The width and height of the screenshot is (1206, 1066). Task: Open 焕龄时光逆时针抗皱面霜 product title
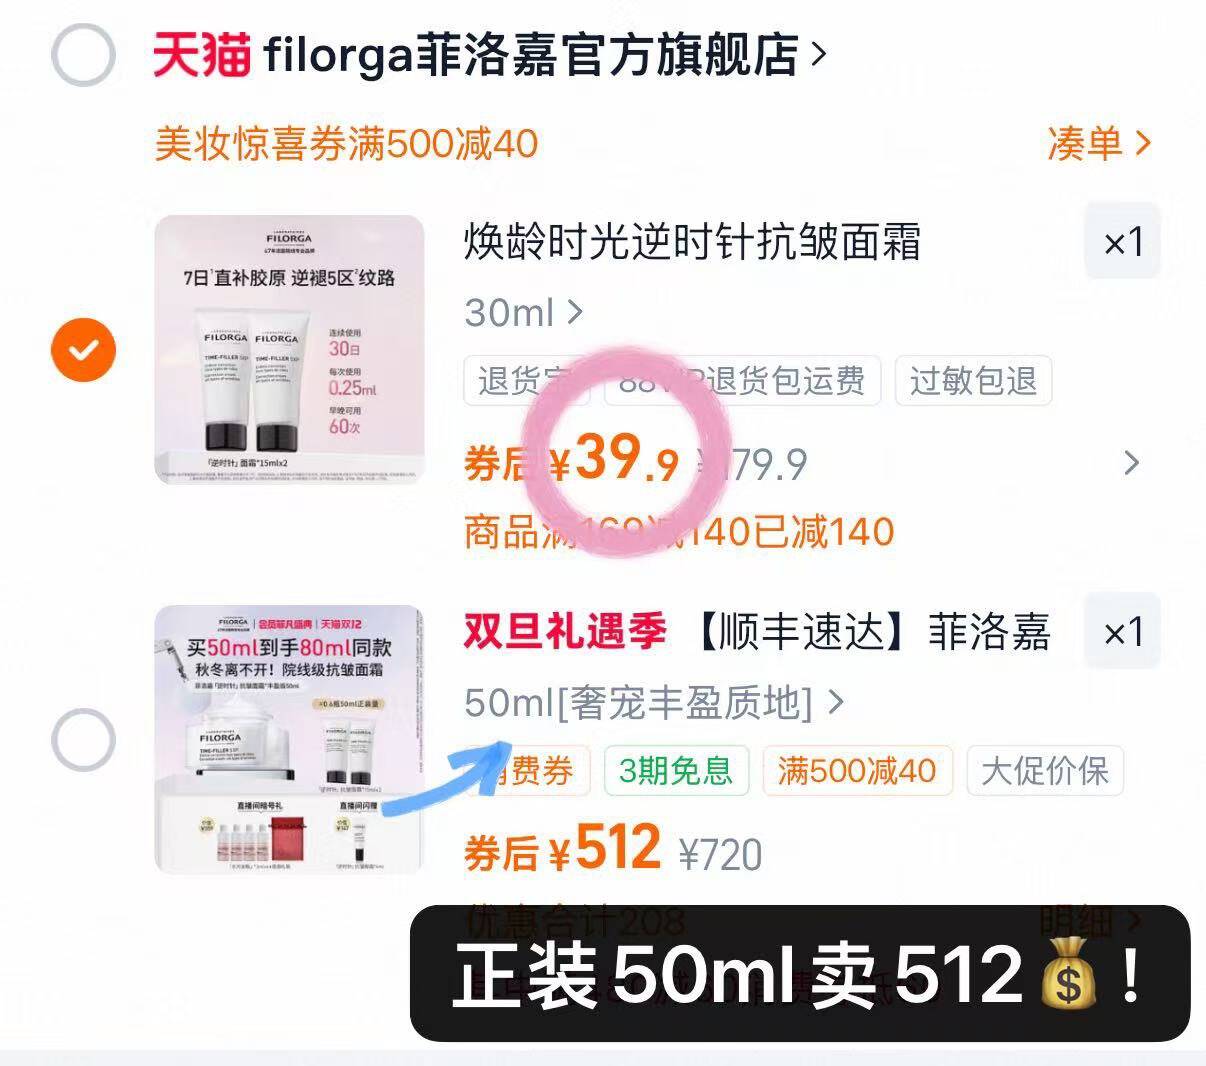(692, 243)
